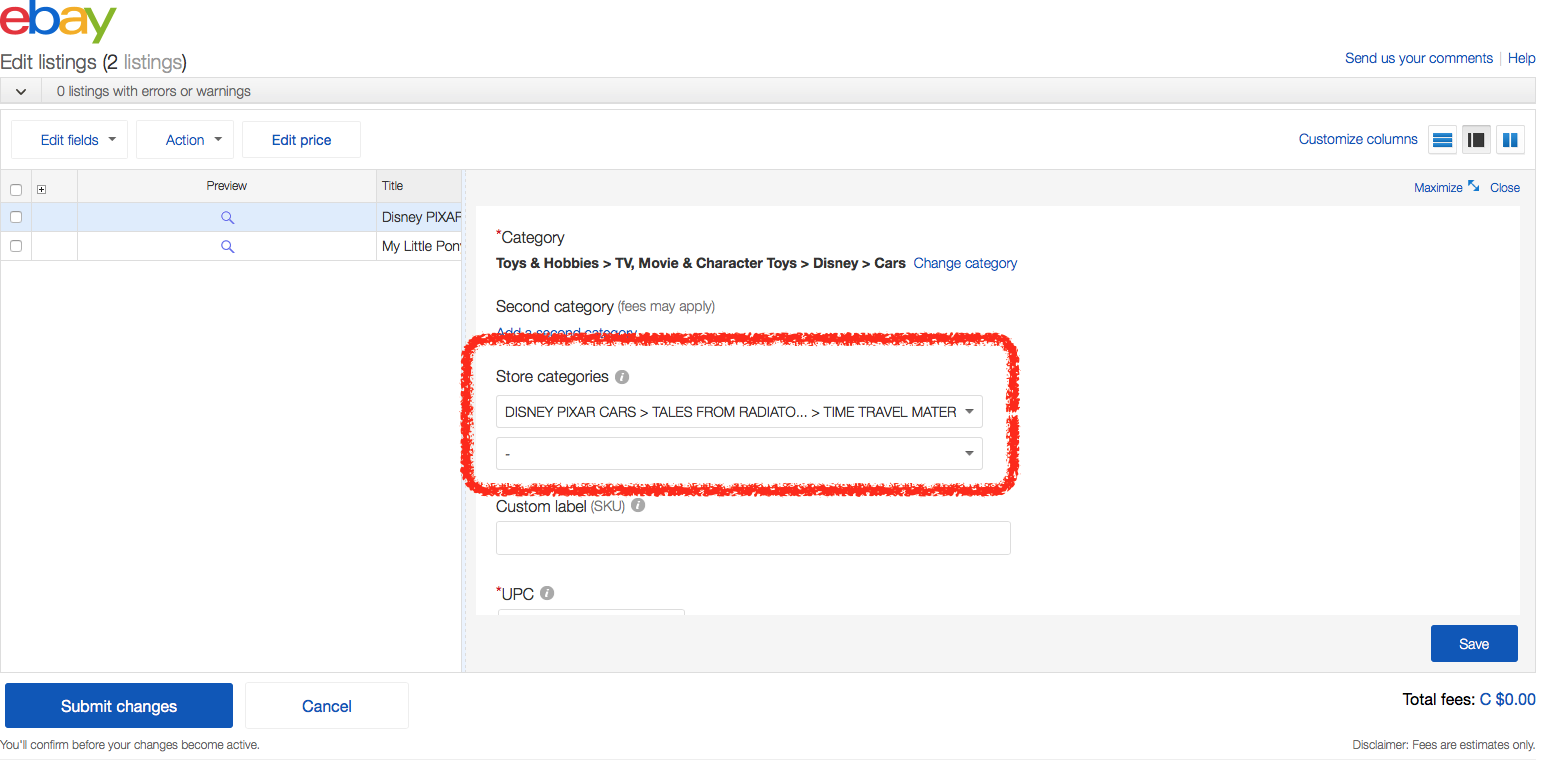The image size is (1548, 763).
Task: Click the UPC info icon
Action: (x=547, y=593)
